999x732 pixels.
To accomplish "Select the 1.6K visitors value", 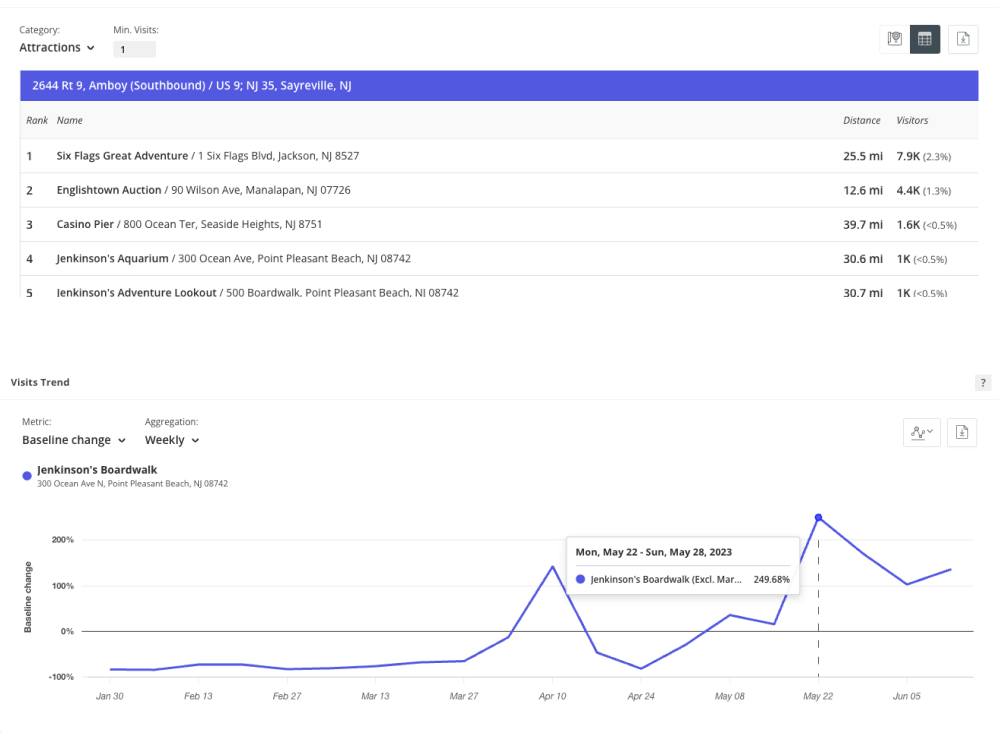I will (908, 225).
